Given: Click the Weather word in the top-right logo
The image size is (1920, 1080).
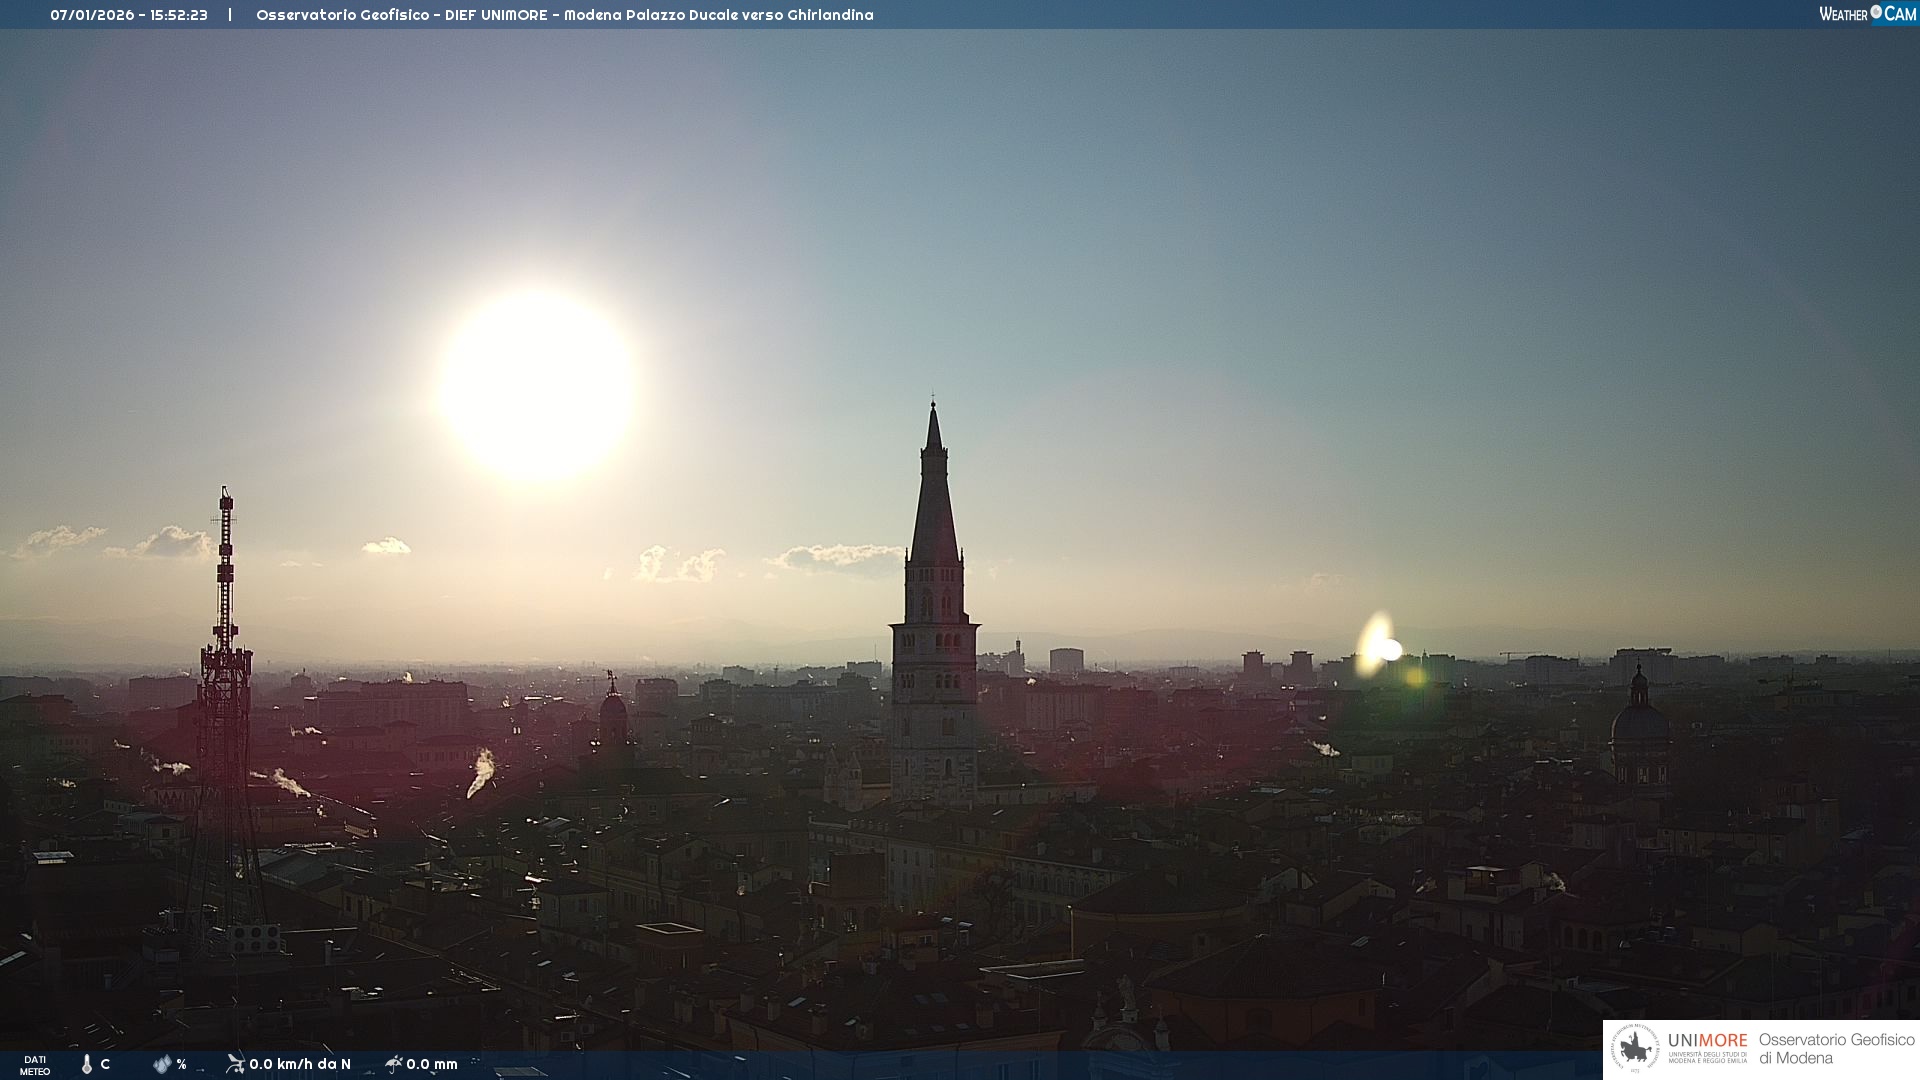Looking at the screenshot, I should pos(1843,14).
